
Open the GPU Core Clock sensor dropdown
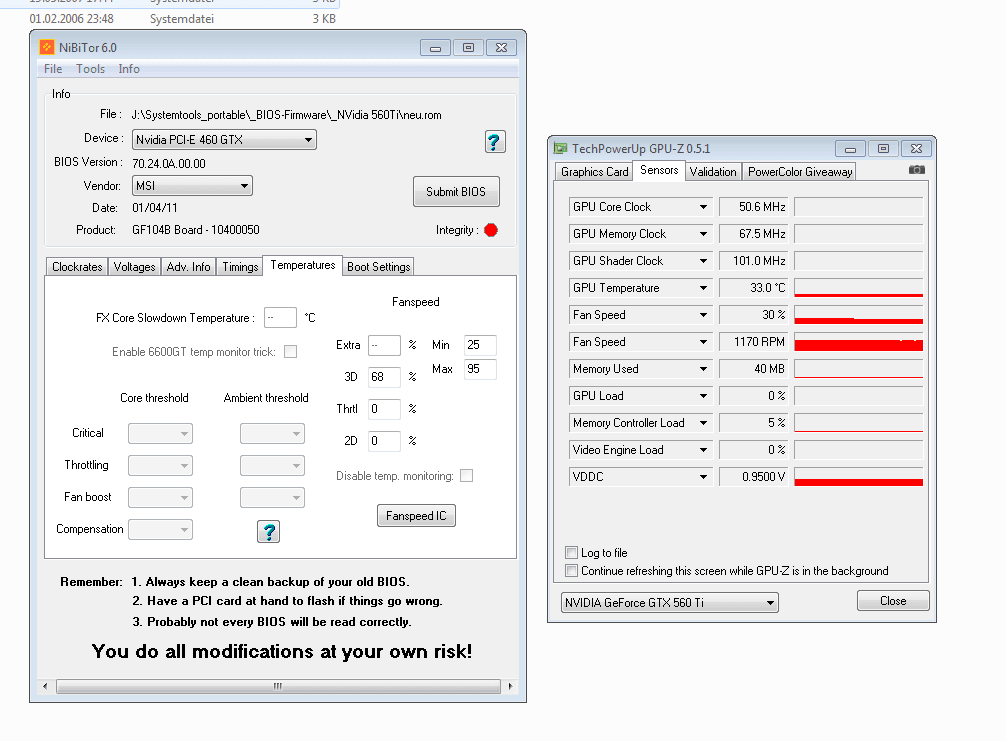tap(640, 207)
